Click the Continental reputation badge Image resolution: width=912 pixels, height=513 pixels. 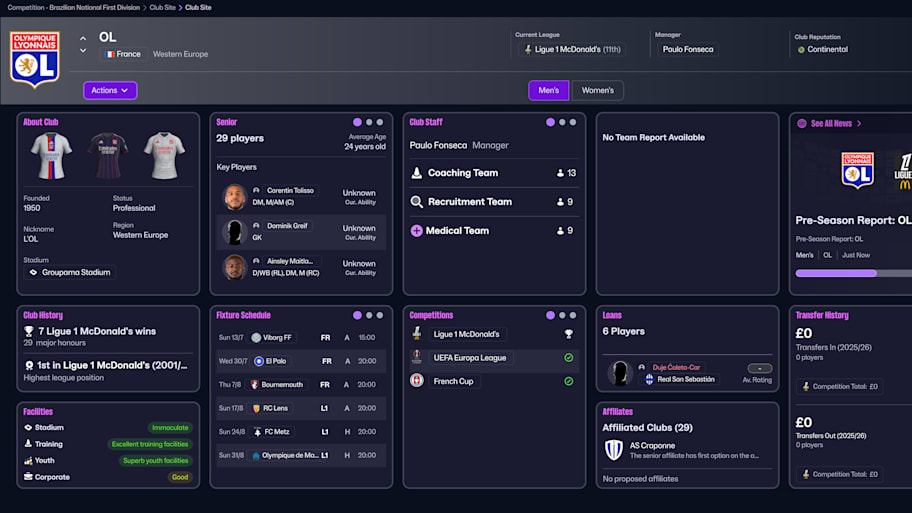click(822, 49)
